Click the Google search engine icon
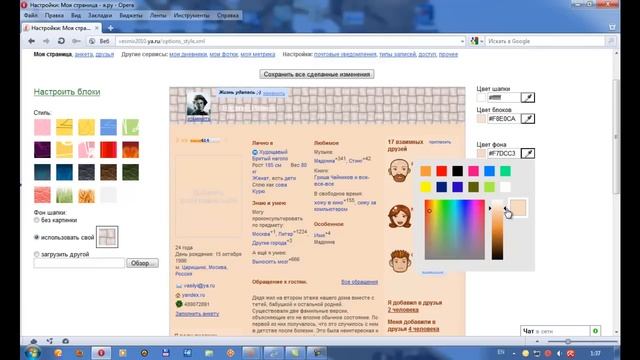The width and height of the screenshot is (640, 360). click(474, 41)
